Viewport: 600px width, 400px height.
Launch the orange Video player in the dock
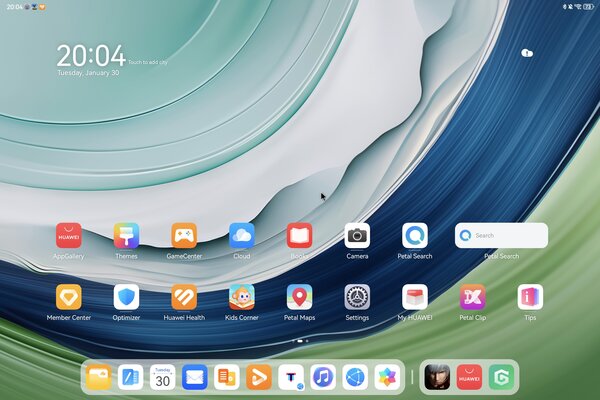click(259, 377)
